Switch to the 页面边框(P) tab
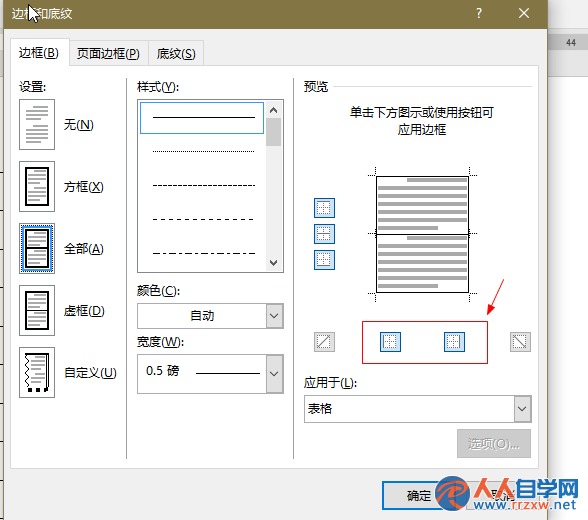Viewport: 588px width, 520px height. (x=108, y=54)
